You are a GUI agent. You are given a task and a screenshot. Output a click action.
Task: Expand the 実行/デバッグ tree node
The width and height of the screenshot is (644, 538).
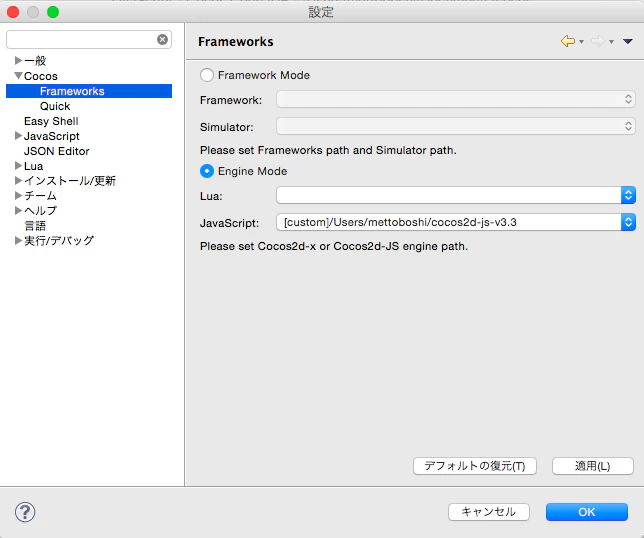click(18, 241)
